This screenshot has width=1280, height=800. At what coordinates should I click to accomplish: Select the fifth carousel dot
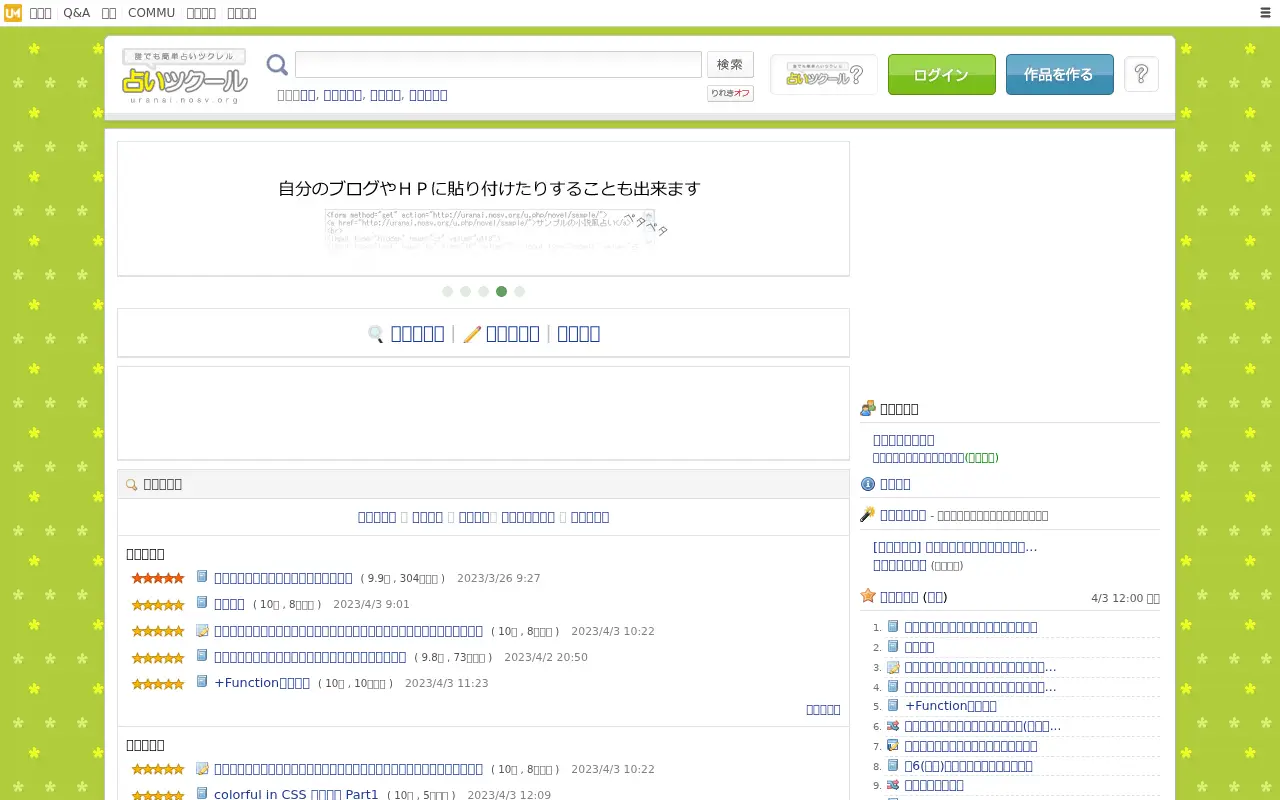point(520,292)
